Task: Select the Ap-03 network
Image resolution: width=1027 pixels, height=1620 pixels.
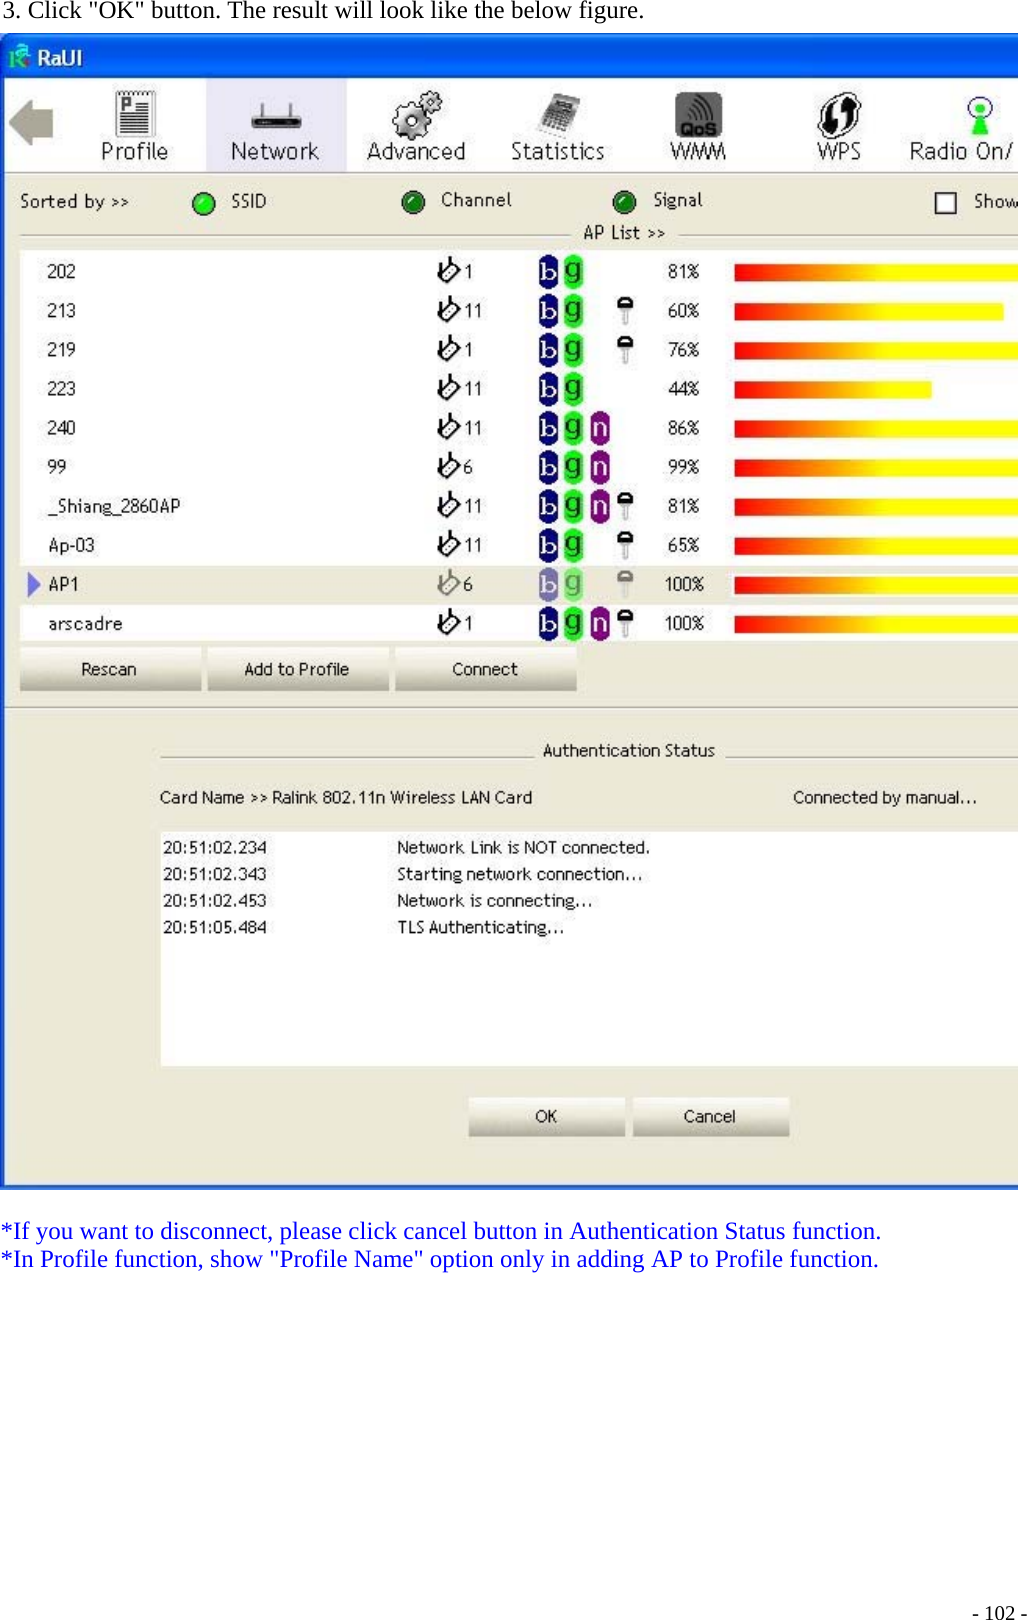Action: point(518,544)
